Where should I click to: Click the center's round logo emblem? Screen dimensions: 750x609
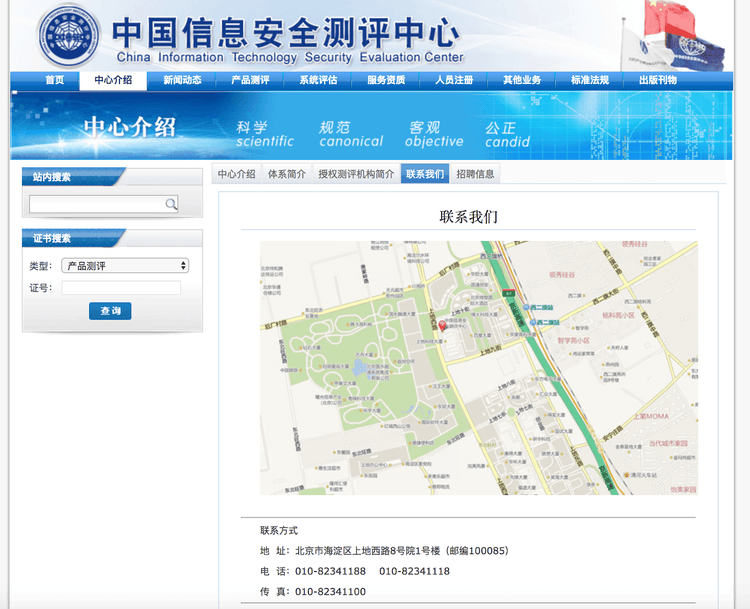69,36
